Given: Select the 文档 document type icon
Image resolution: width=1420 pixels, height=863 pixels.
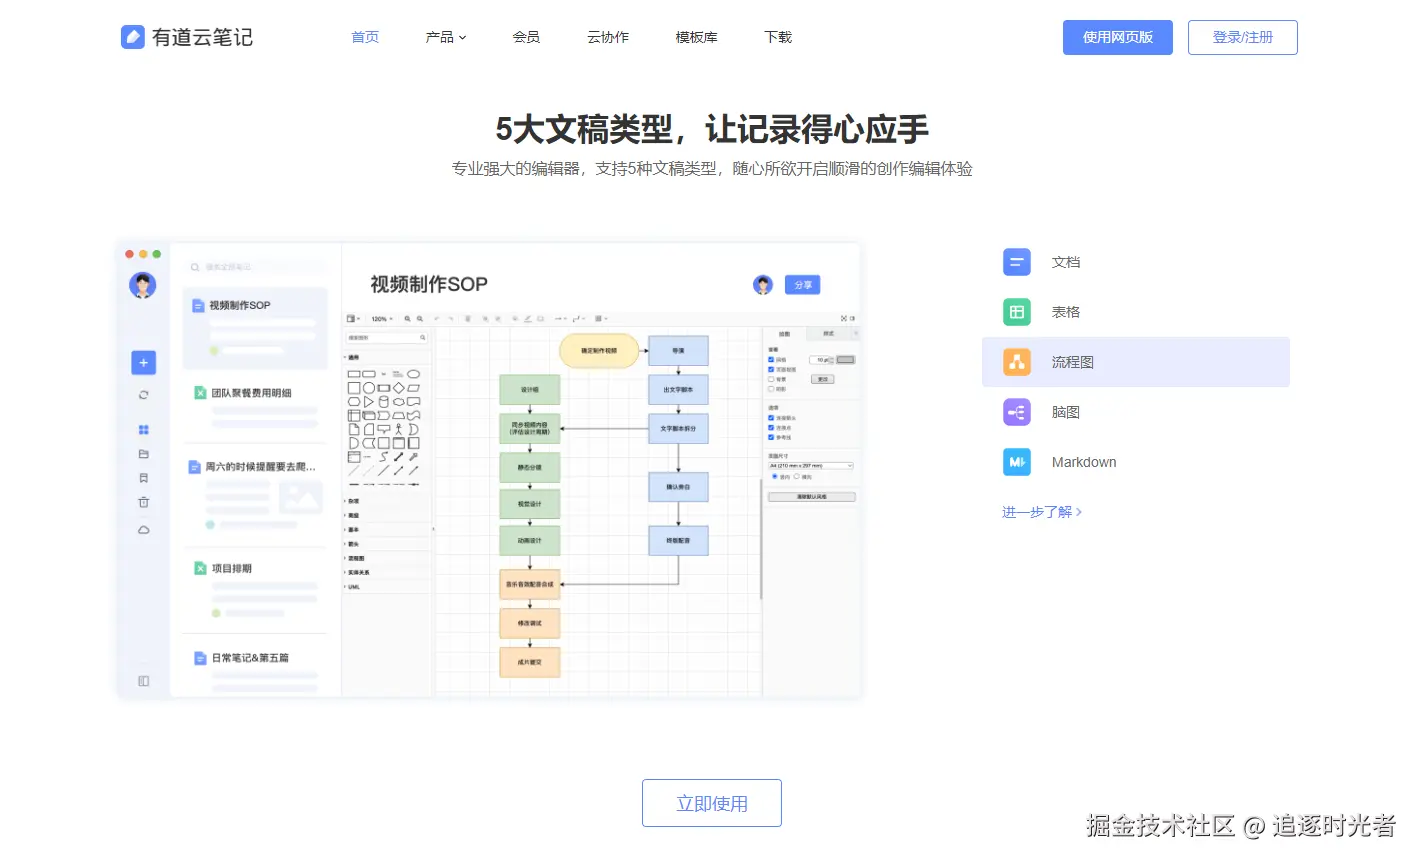Looking at the screenshot, I should (x=1016, y=262).
